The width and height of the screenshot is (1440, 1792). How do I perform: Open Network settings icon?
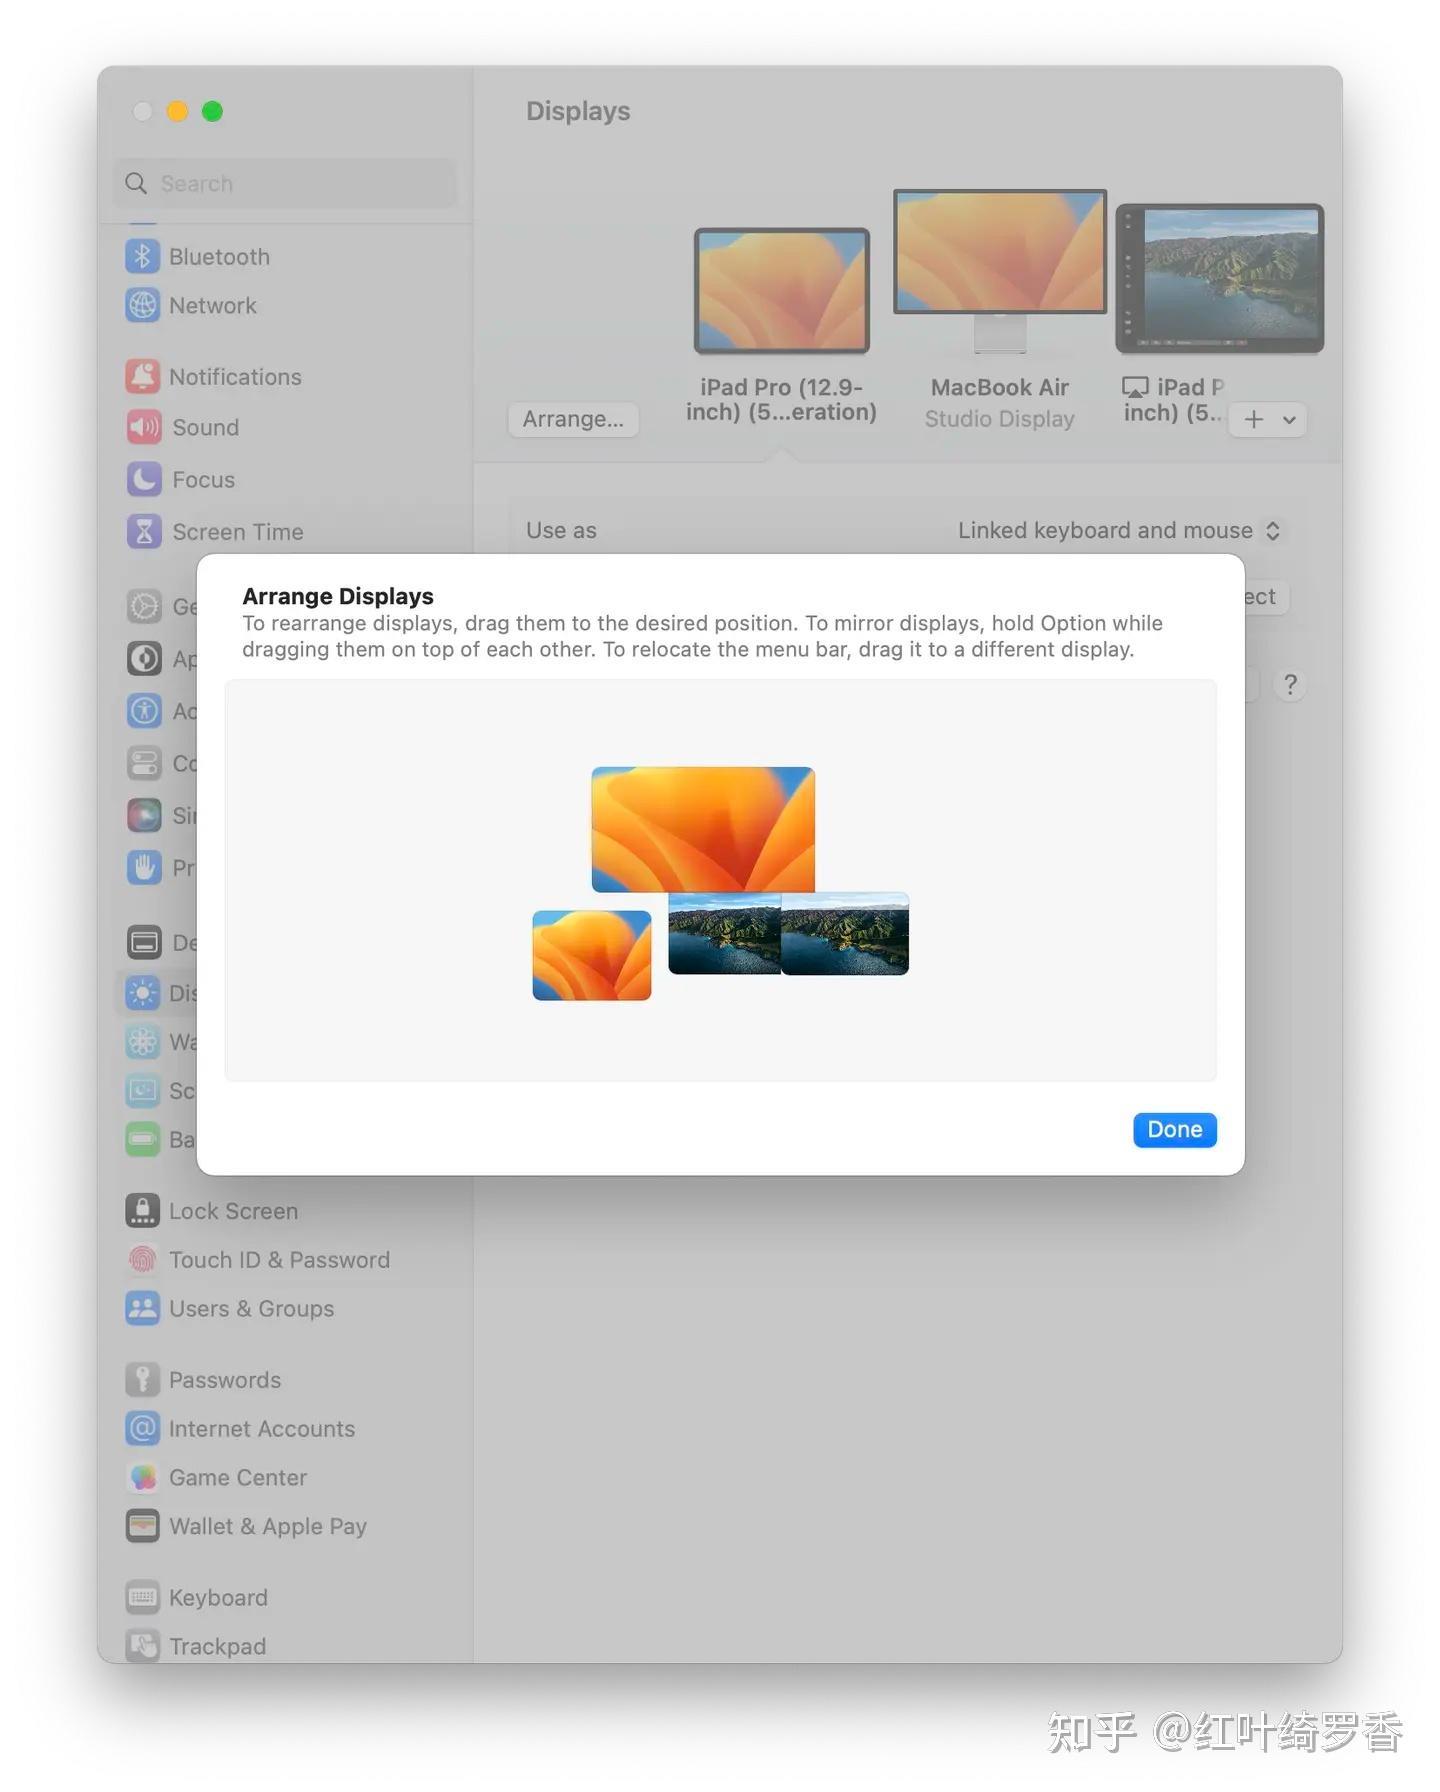point(142,305)
